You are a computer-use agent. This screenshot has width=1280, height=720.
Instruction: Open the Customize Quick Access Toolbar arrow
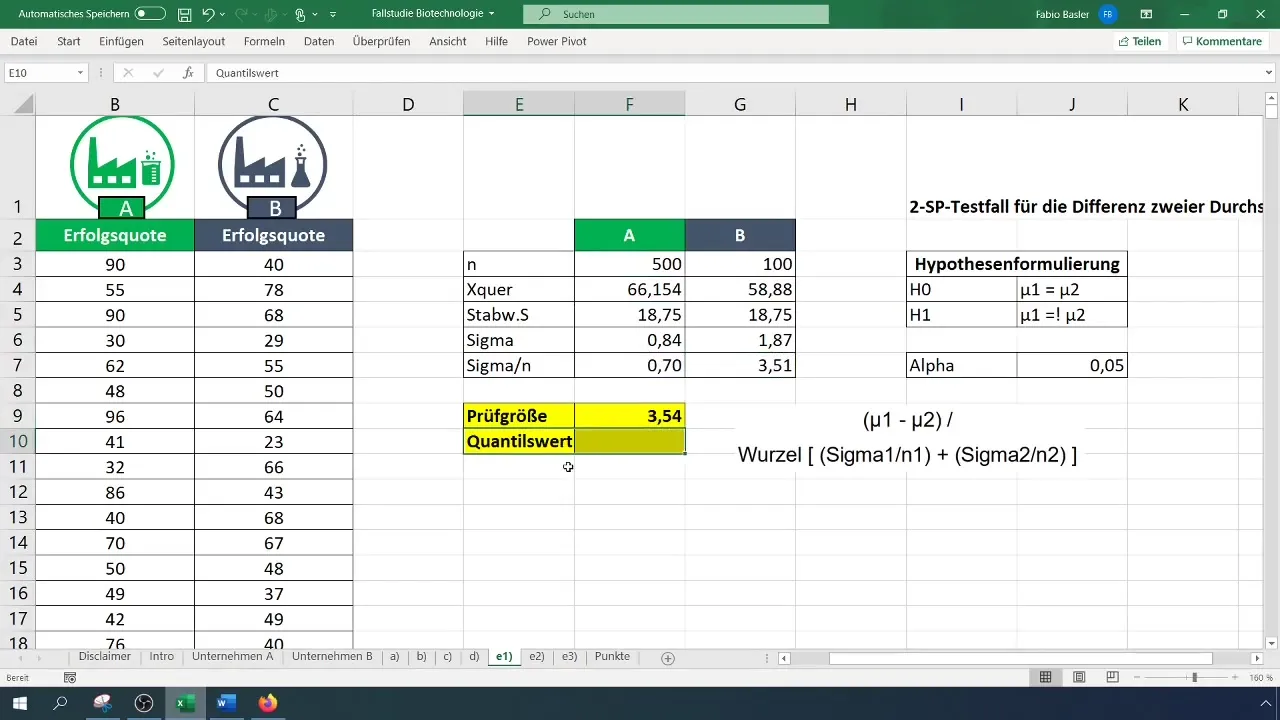tap(332, 14)
